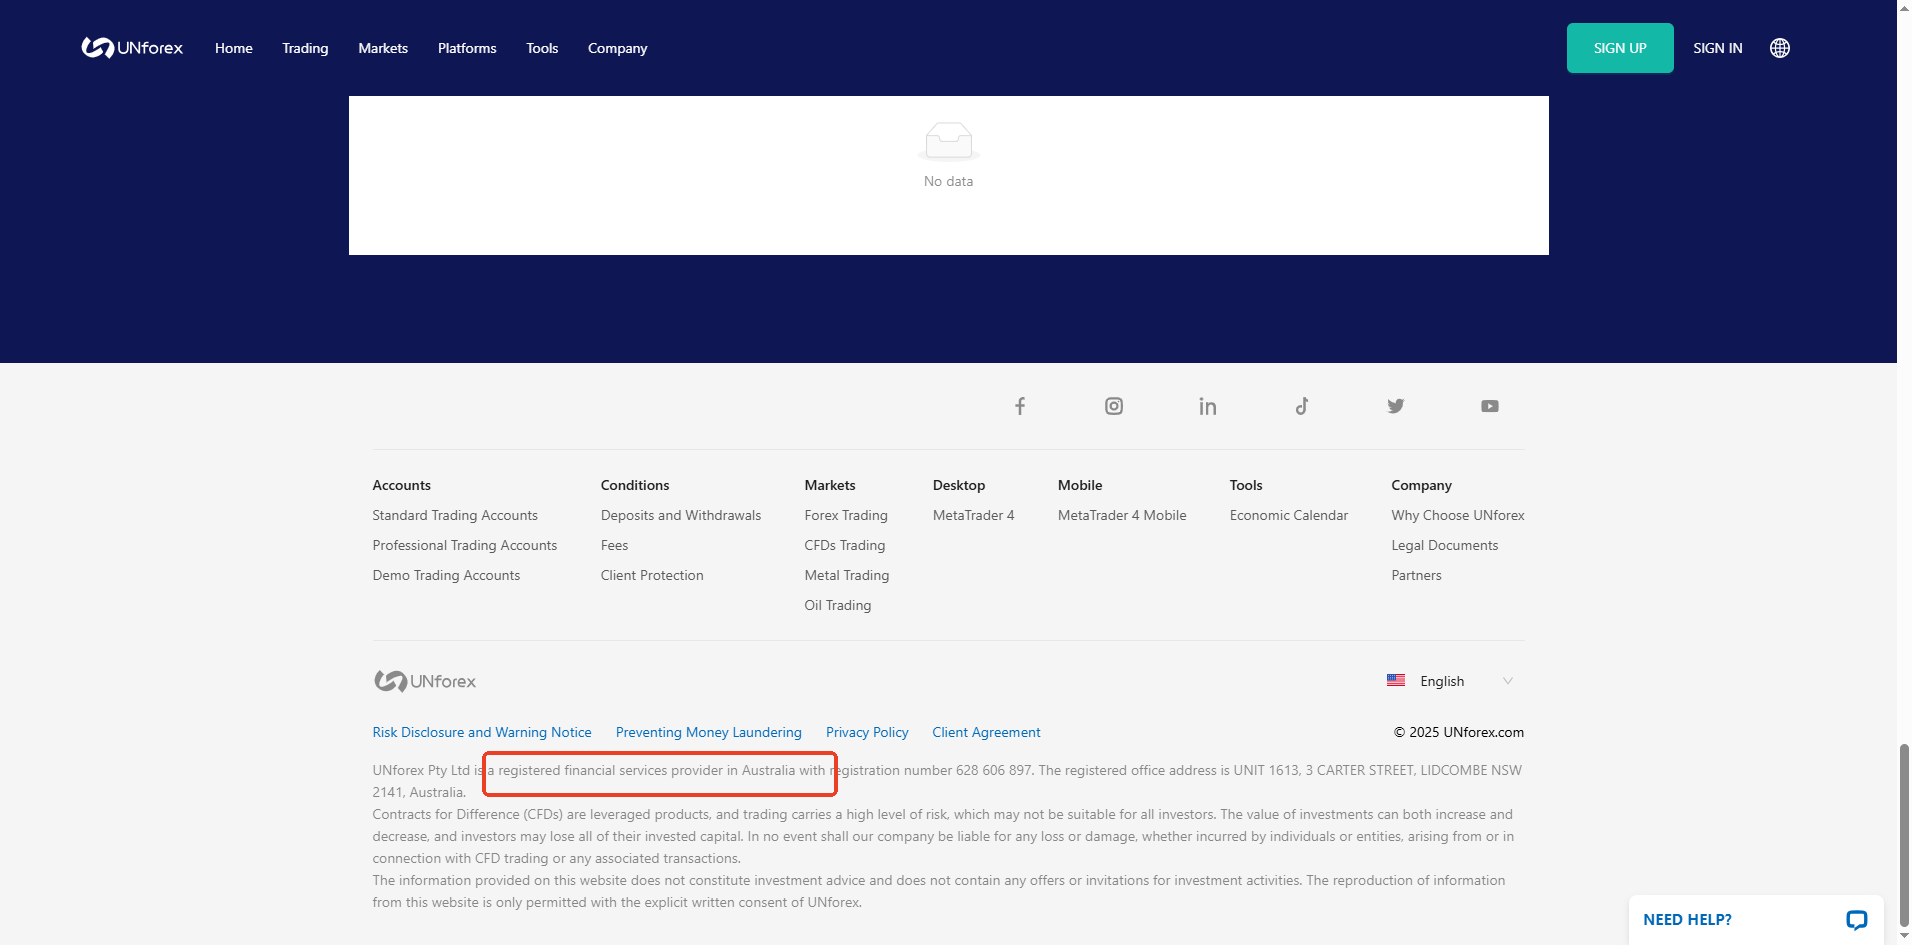Open the Need Help chat widget
This screenshot has width=1912, height=945.
1755,919
